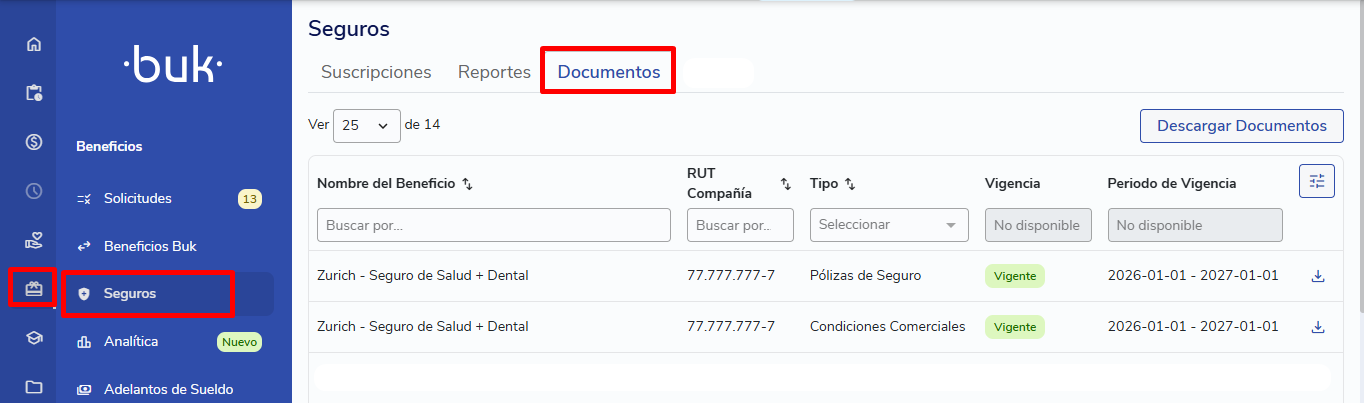Viewport: 1364px width, 403px height.
Task: Click period dates in Condiciones Comerciales row
Action: tap(1193, 327)
